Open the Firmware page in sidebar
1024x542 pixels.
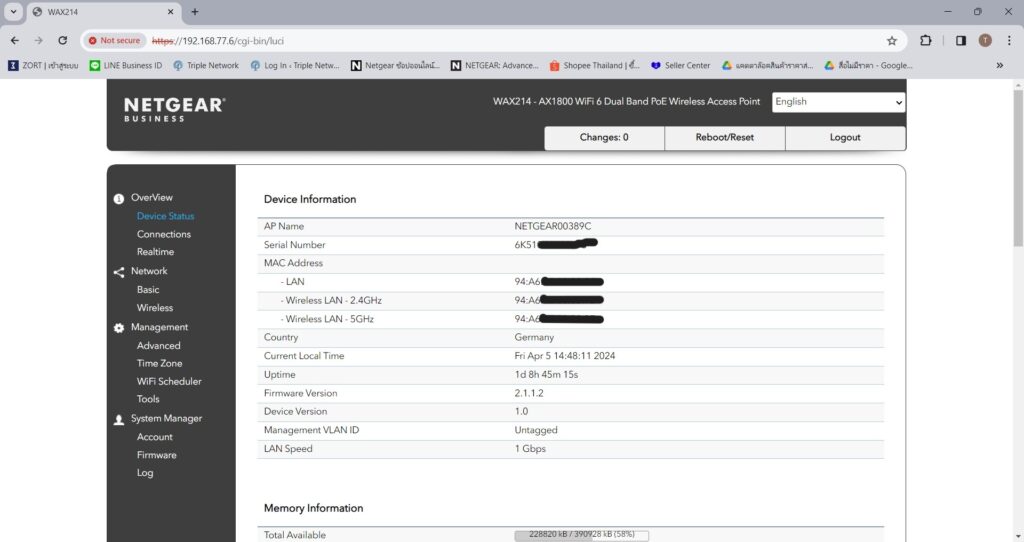click(157, 454)
